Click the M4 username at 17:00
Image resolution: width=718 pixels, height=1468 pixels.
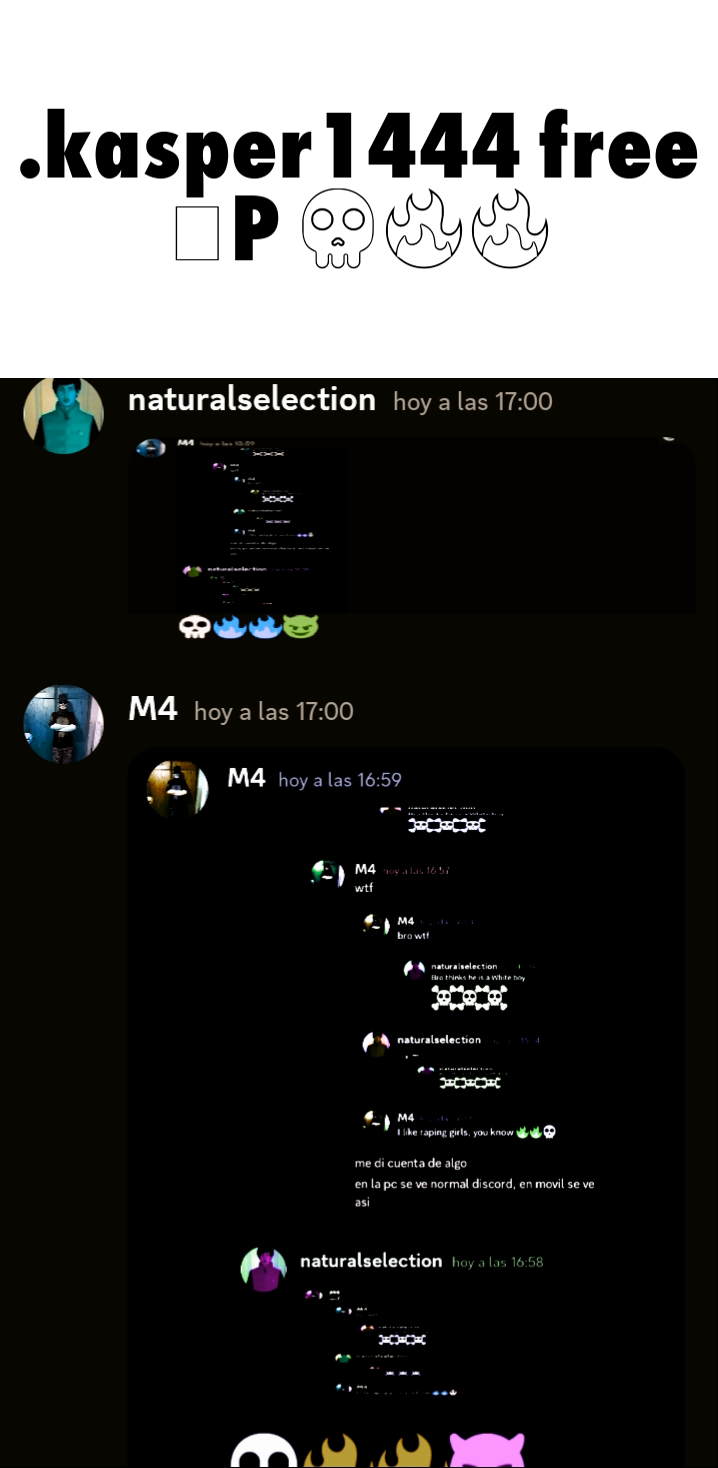coord(153,710)
